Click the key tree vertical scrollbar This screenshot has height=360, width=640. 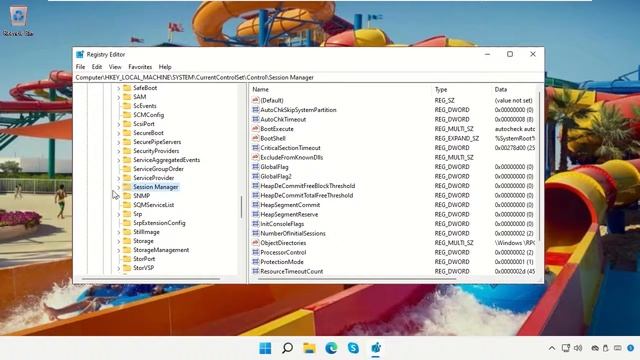[242, 207]
